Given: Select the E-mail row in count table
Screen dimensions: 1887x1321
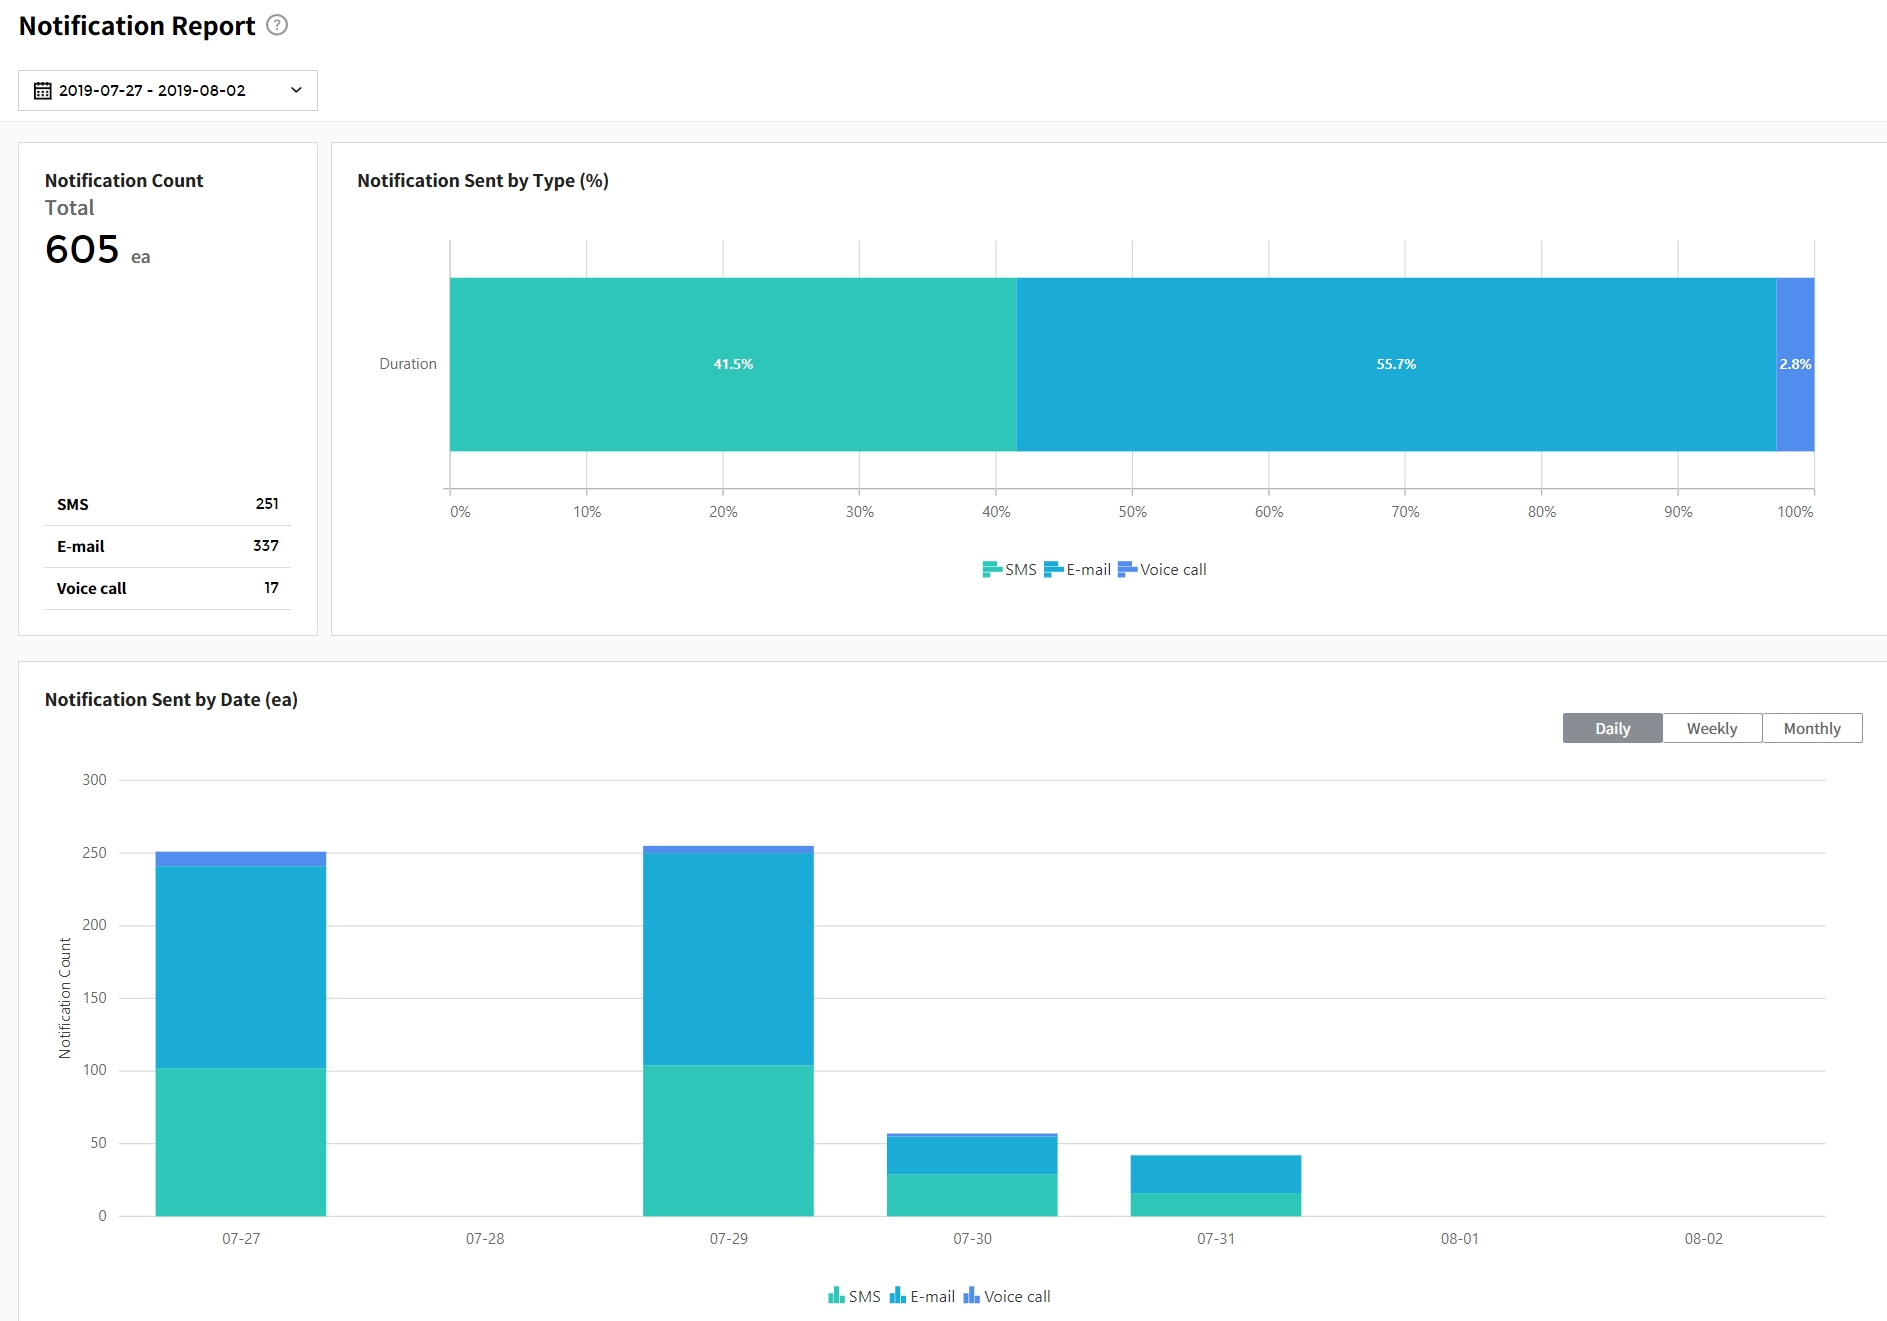Looking at the screenshot, I should pos(167,546).
